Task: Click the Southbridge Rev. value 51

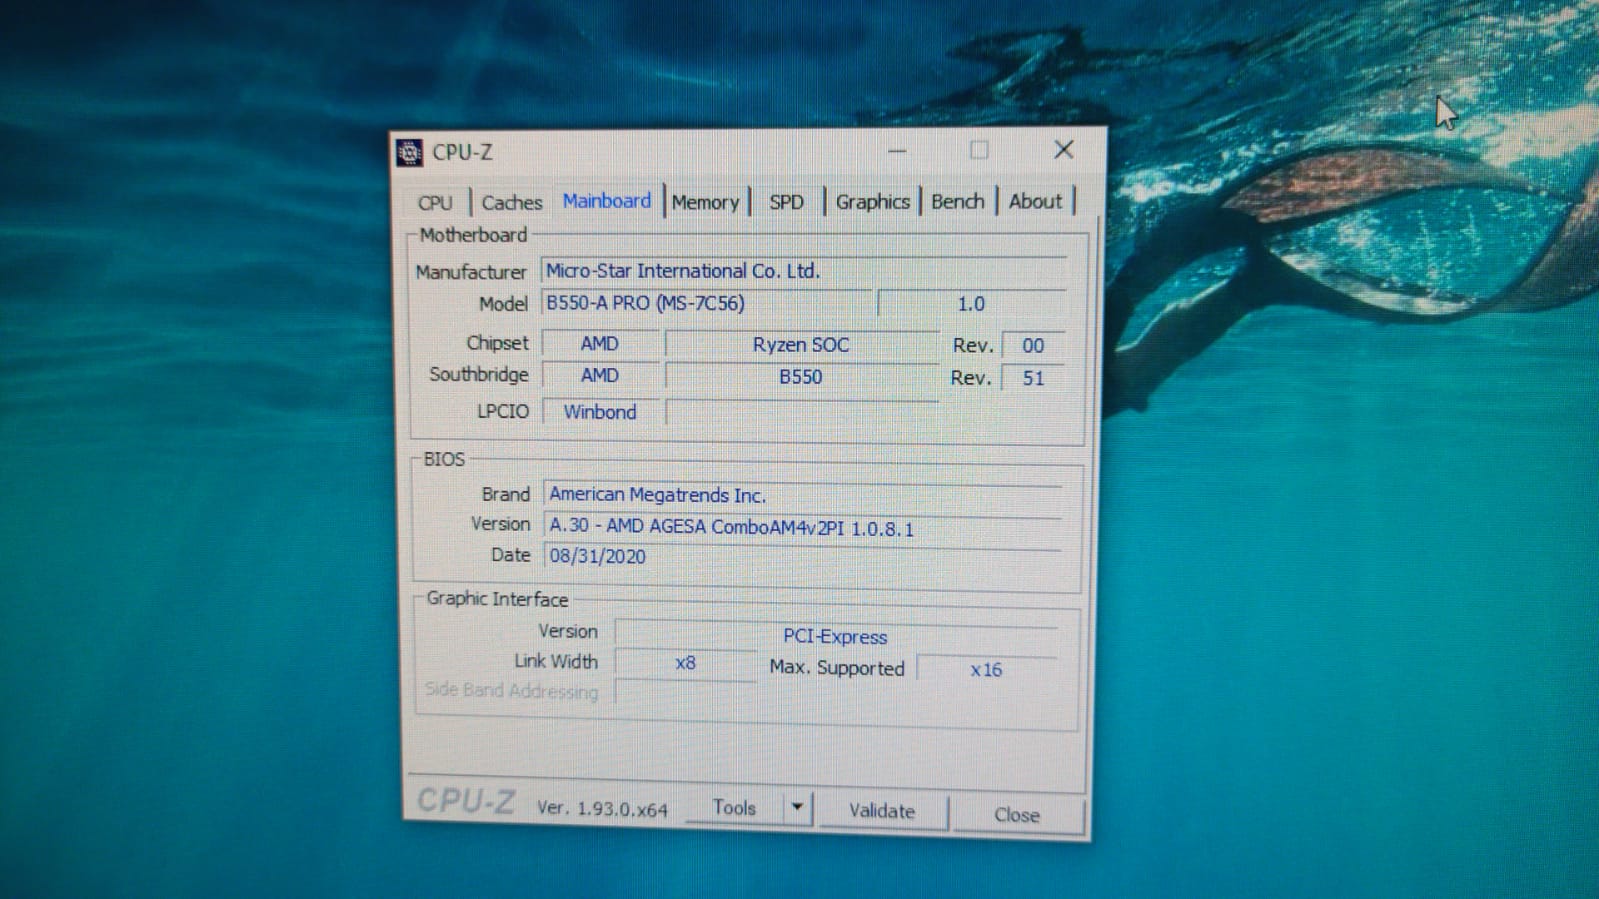Action: 1033,379
